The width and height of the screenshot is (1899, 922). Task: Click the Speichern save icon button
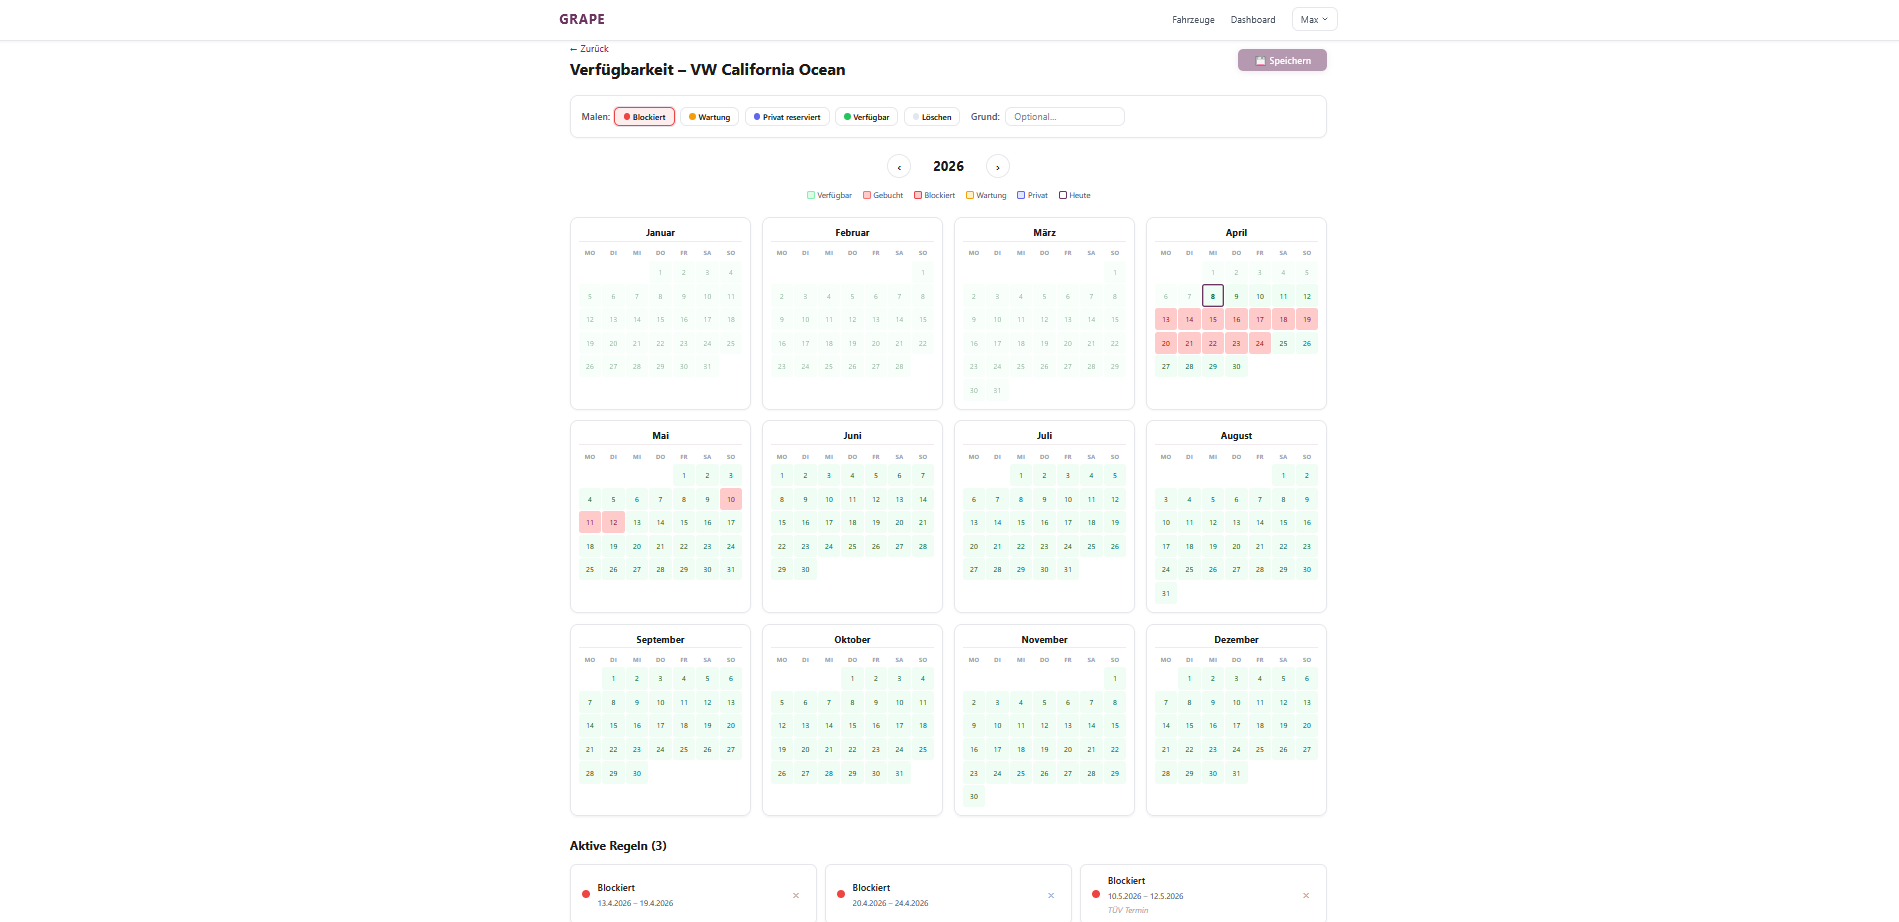[1260, 60]
